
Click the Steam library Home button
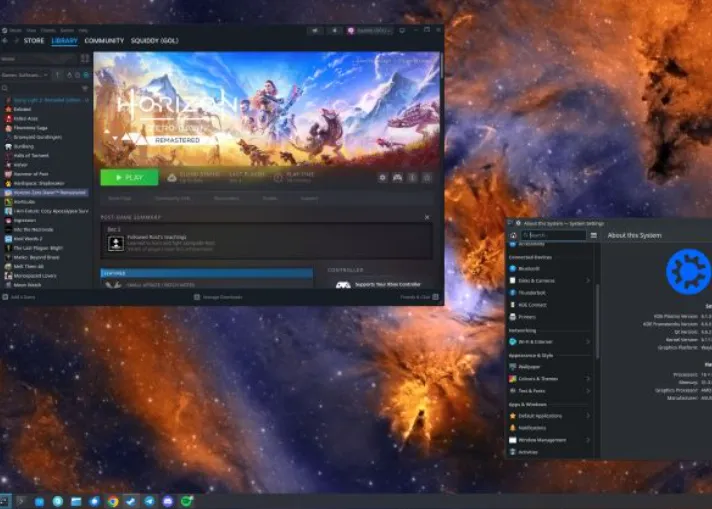click(39, 59)
